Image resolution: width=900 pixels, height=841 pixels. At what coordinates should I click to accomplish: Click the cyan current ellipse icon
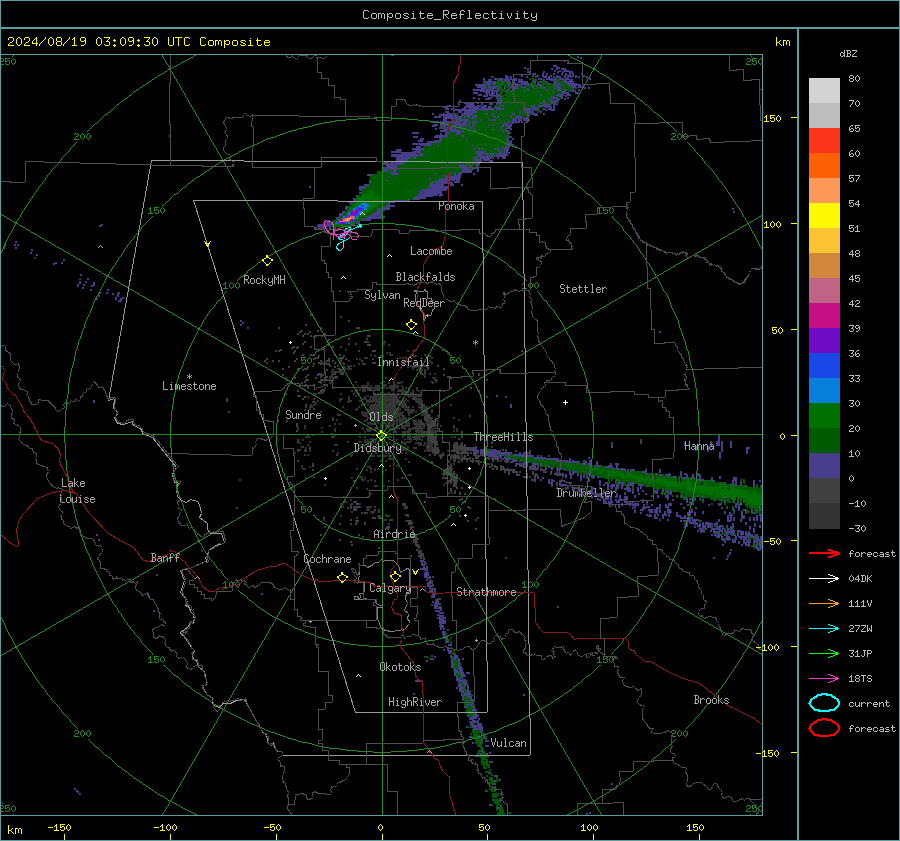tap(824, 703)
